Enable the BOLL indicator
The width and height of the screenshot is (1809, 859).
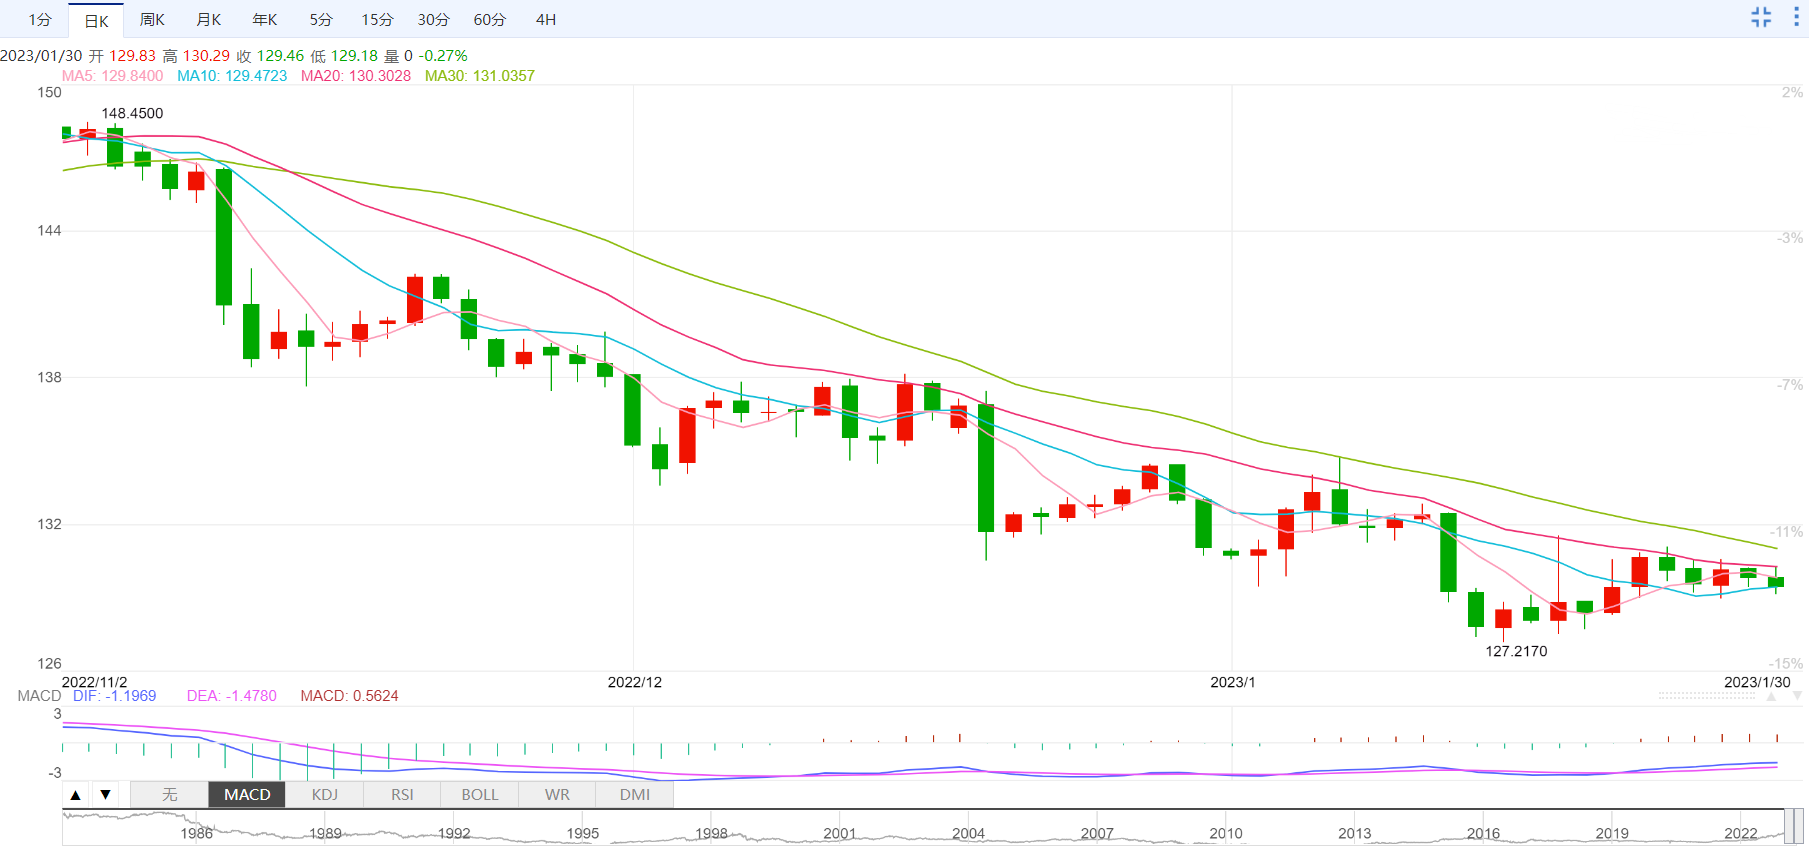tap(480, 795)
